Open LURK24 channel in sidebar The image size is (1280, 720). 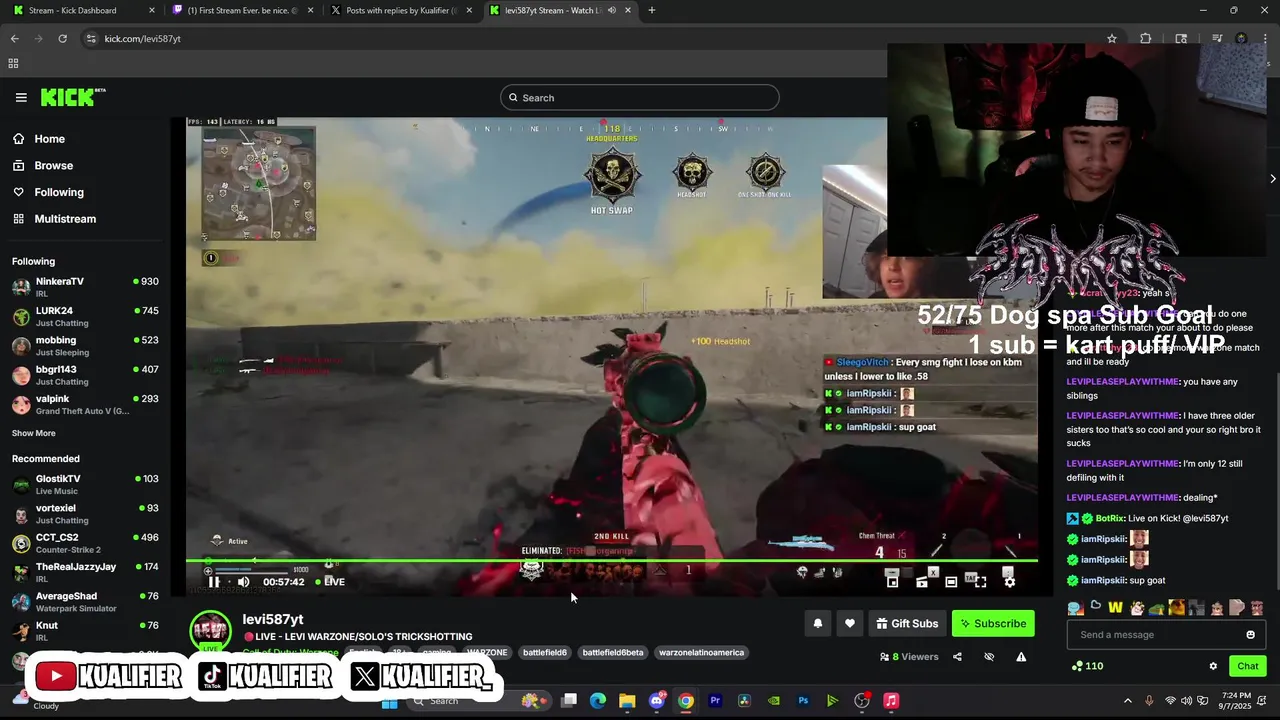pyautogui.click(x=85, y=316)
